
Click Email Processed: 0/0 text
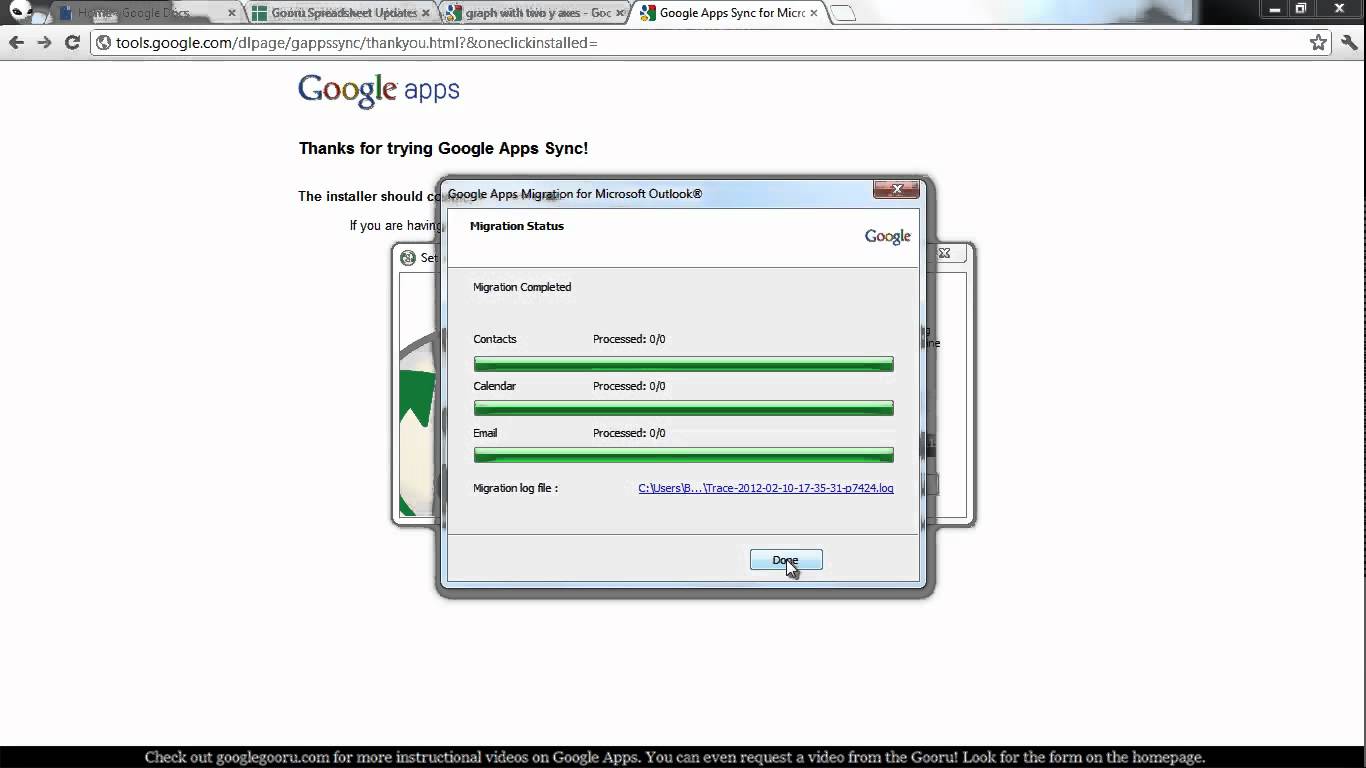tap(629, 433)
